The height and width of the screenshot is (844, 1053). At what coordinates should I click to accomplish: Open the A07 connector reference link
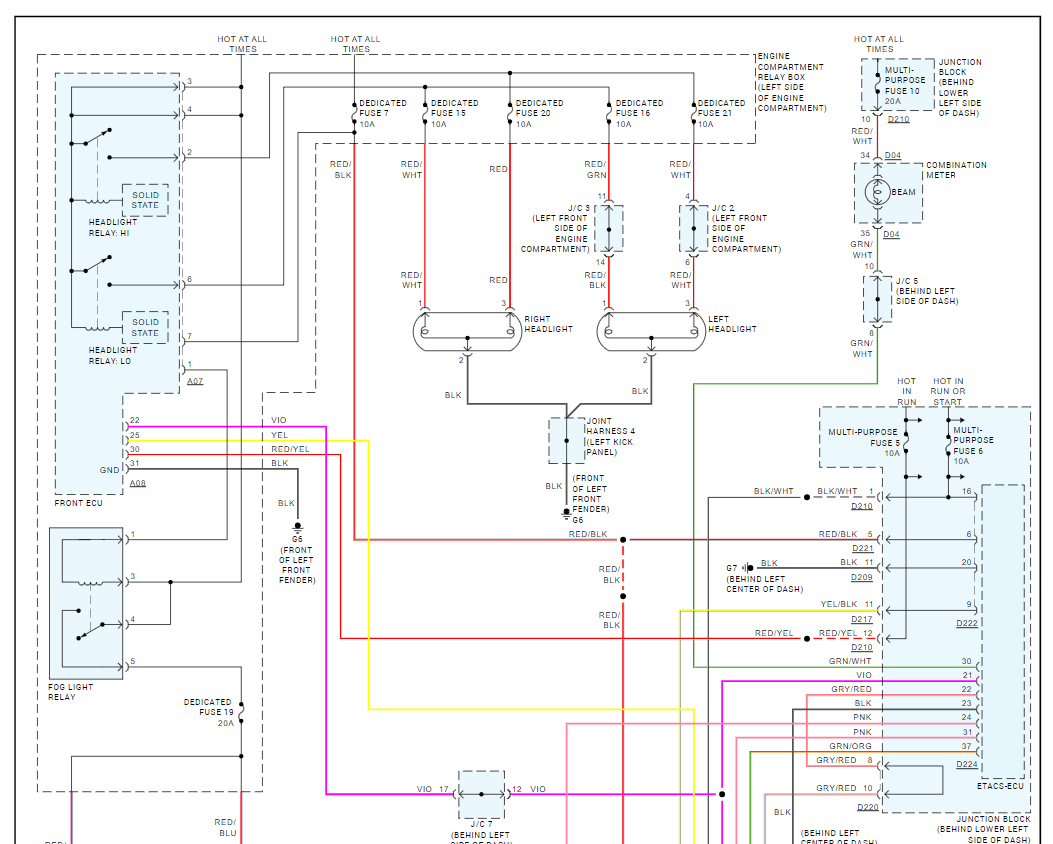[x=195, y=381]
